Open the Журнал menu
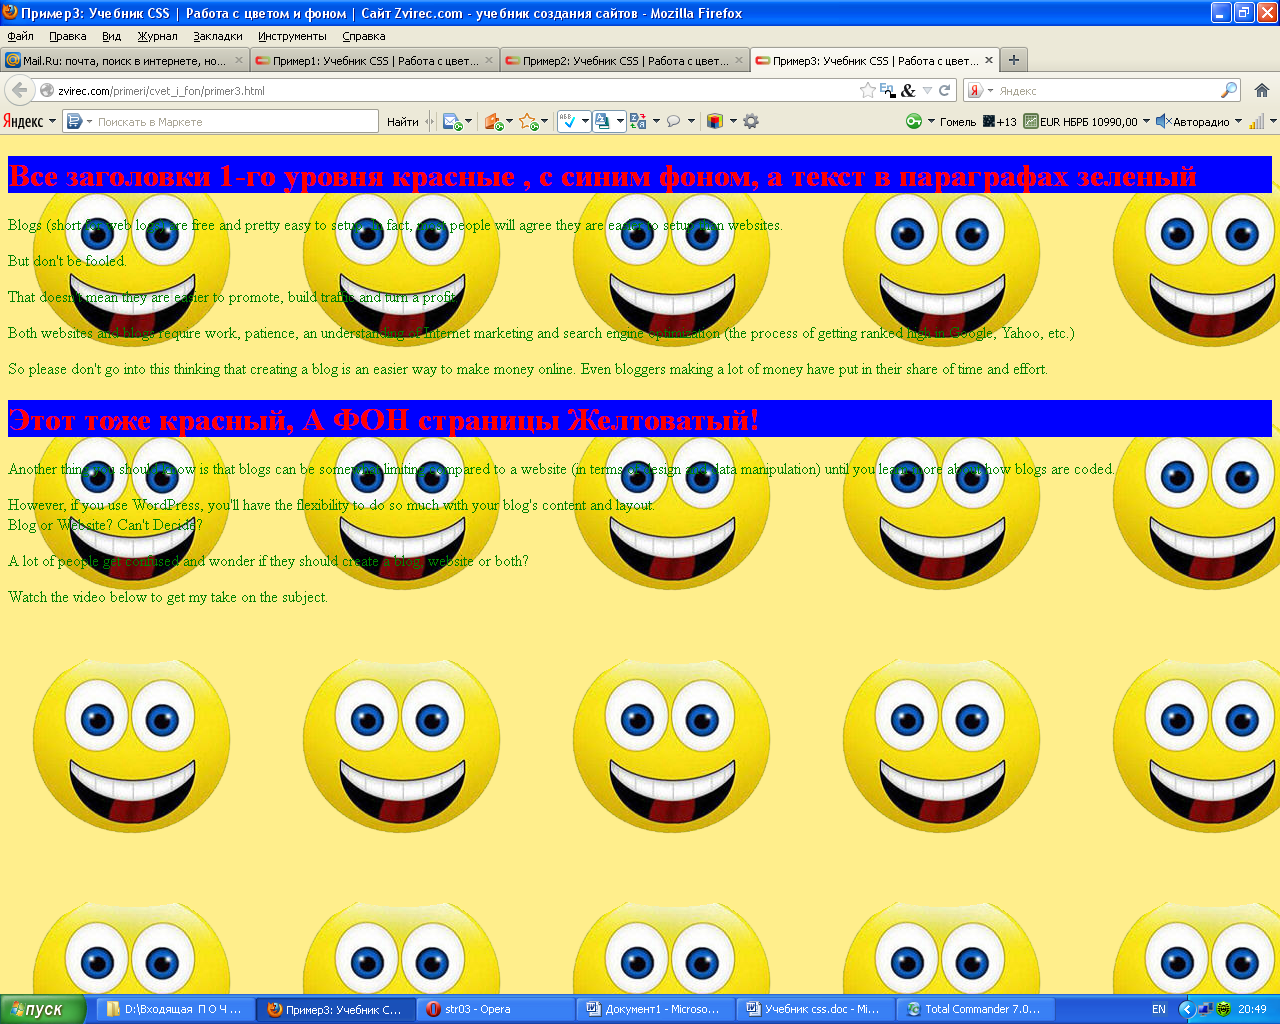Screen dimensions: 1280x1024 [x=157, y=36]
